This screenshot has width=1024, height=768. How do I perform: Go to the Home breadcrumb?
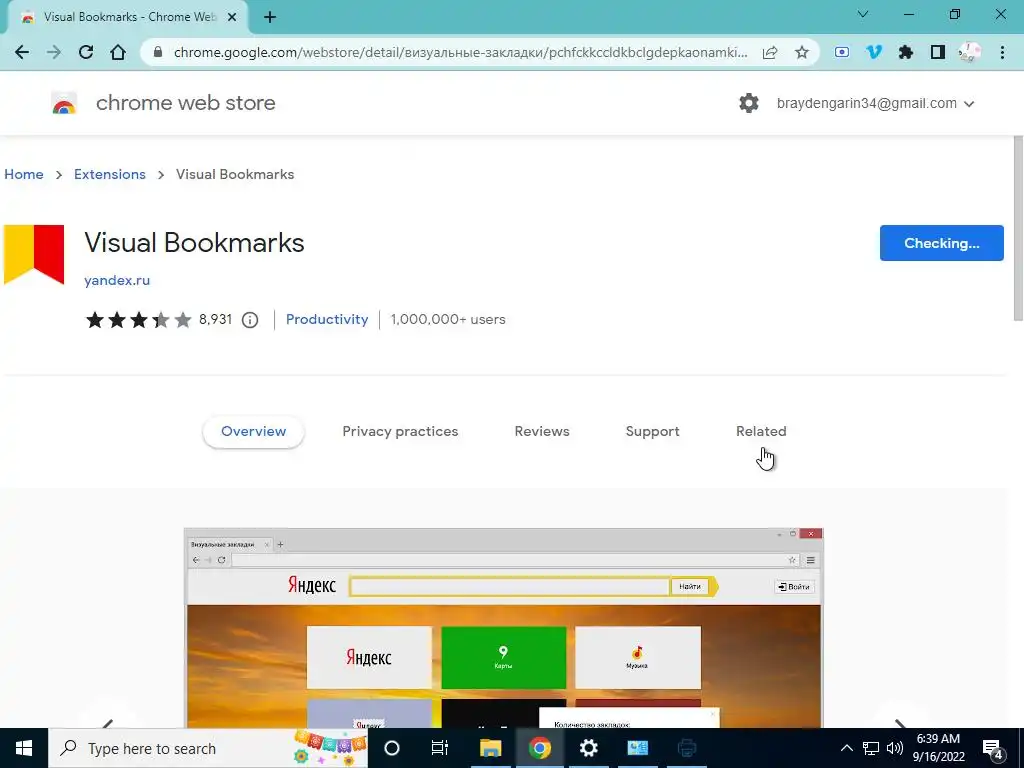click(24, 174)
